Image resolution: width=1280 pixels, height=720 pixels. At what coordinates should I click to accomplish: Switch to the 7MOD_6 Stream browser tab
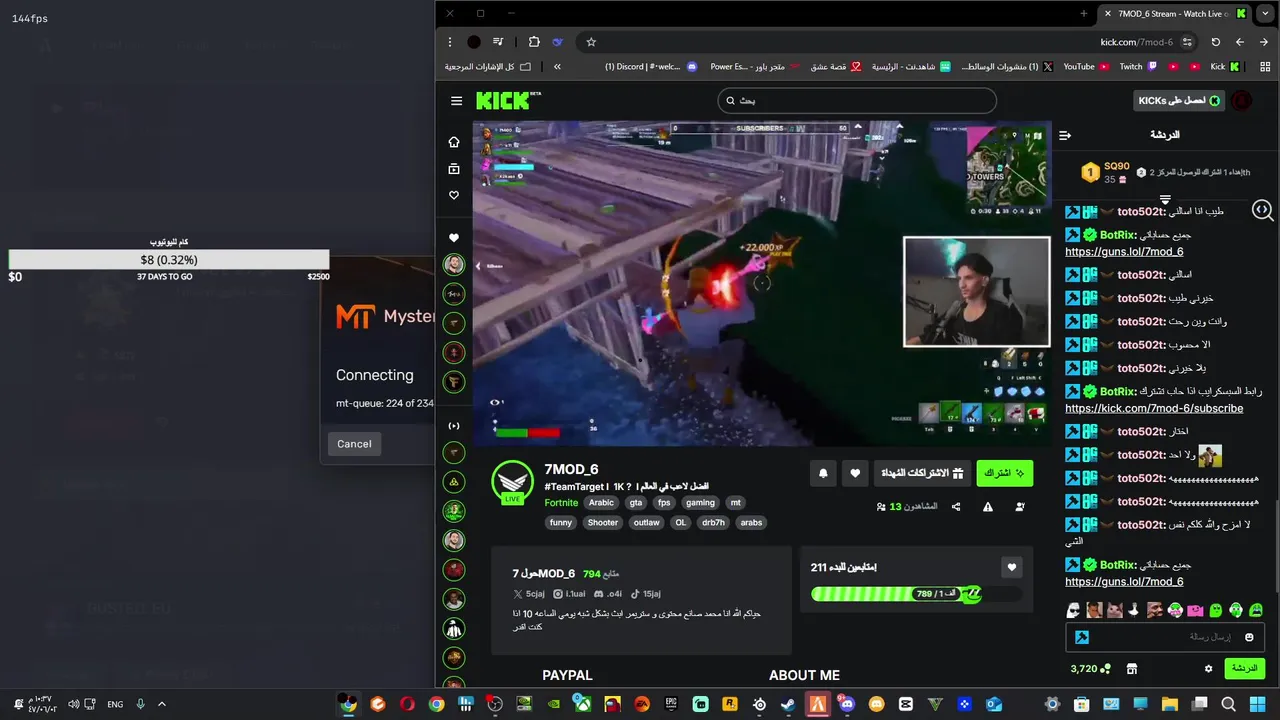pos(1175,13)
